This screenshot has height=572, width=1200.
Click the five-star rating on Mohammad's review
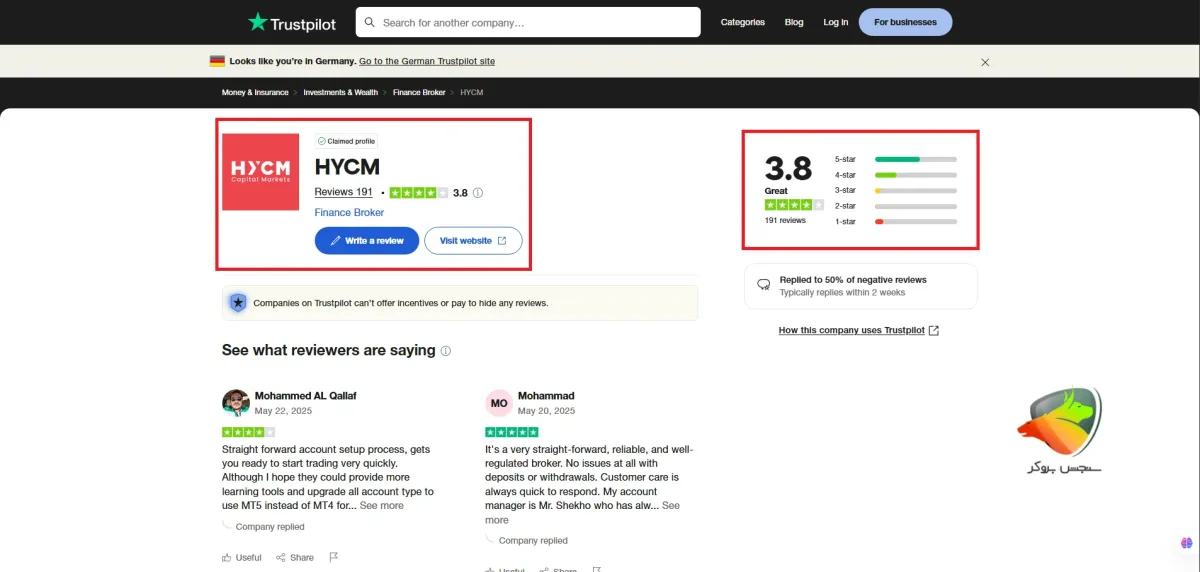(511, 432)
